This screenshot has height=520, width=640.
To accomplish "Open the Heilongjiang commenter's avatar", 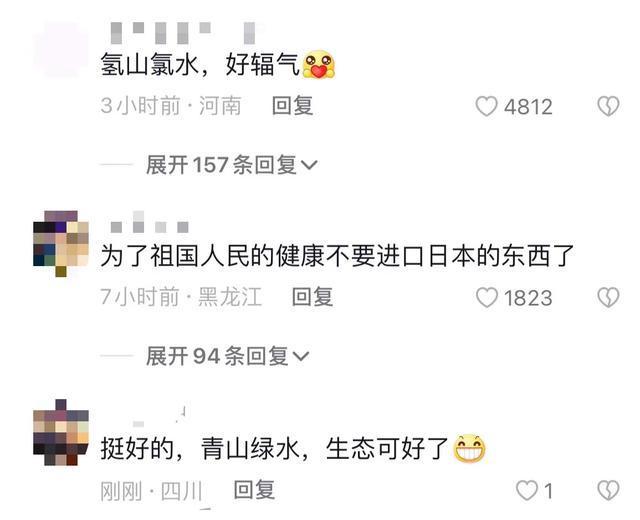I will point(61,244).
